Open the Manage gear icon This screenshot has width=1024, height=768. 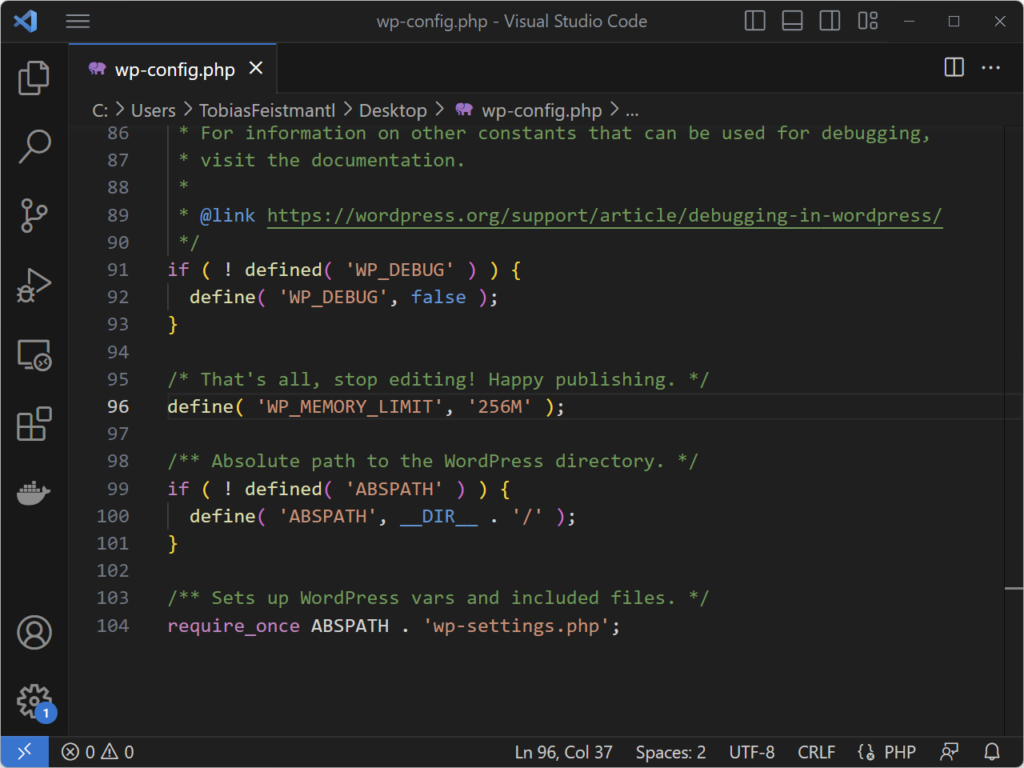click(34, 700)
